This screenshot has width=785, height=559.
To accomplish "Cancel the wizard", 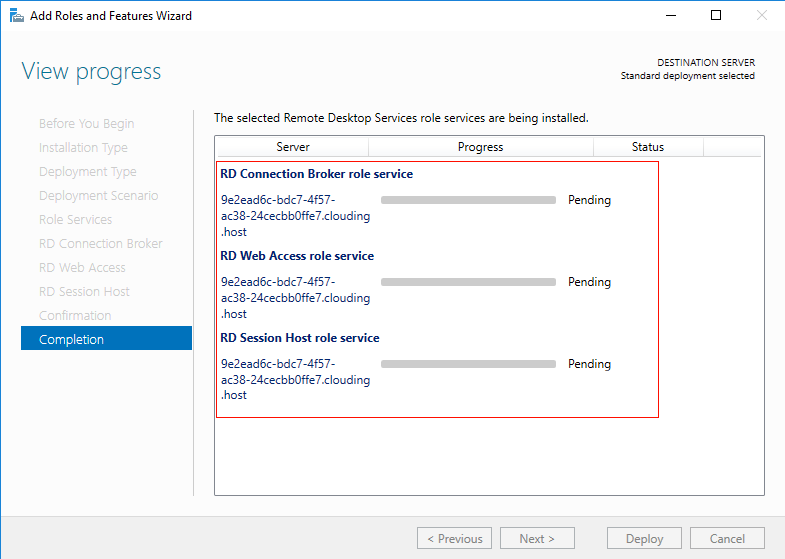I will point(727,538).
